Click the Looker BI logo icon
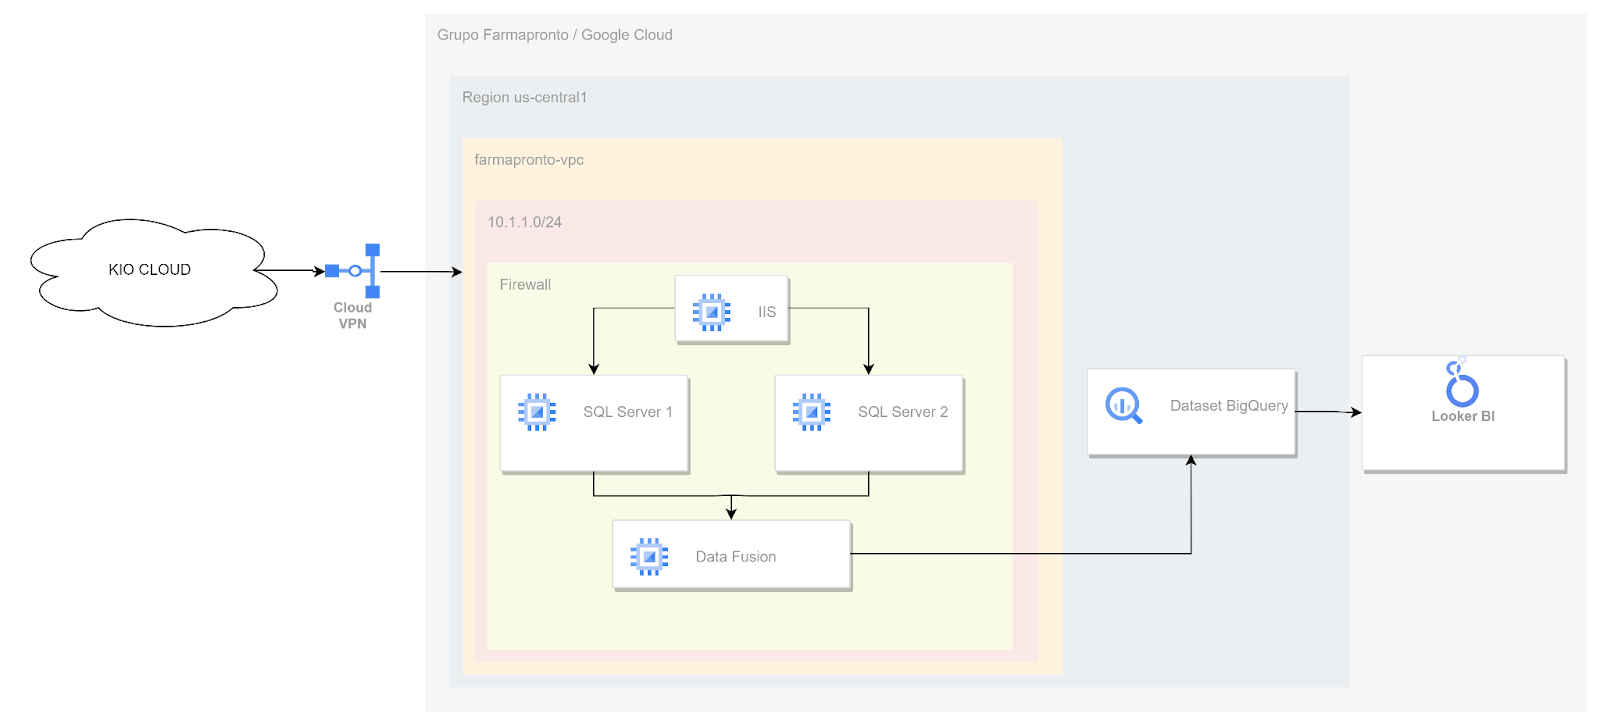Screen dimensions: 1600x724 [1461, 381]
